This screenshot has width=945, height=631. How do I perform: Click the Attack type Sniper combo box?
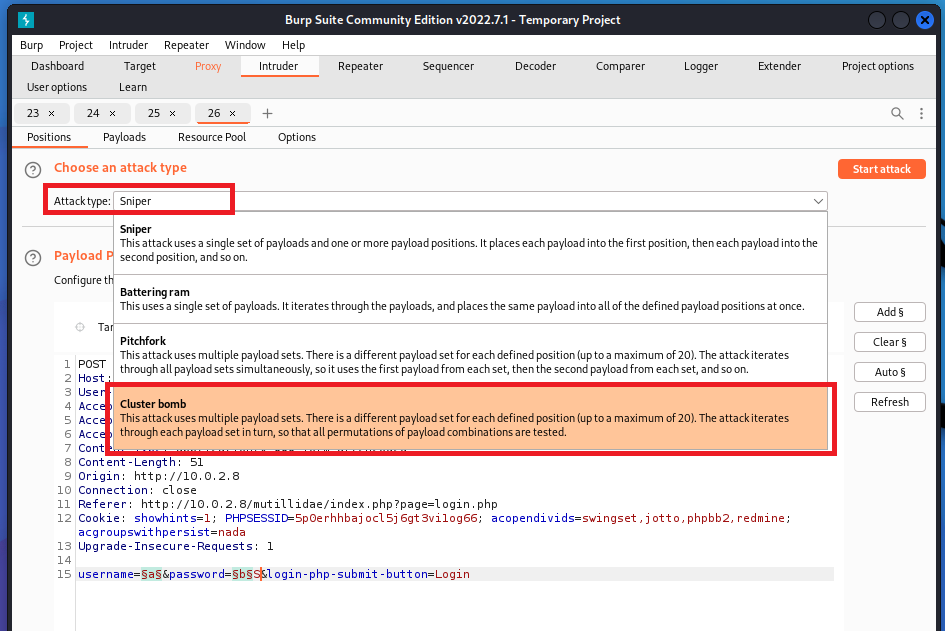470,201
